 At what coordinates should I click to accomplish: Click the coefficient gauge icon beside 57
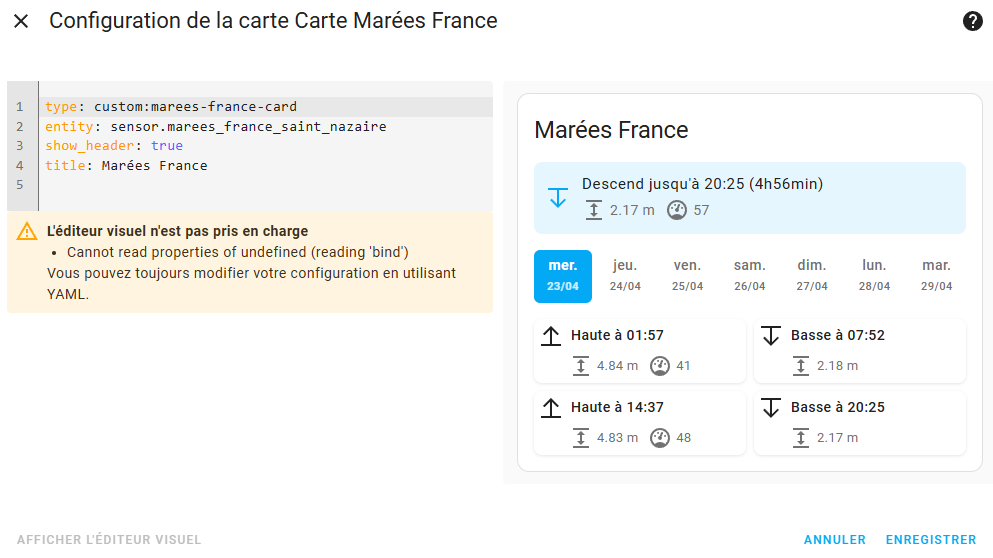point(676,210)
